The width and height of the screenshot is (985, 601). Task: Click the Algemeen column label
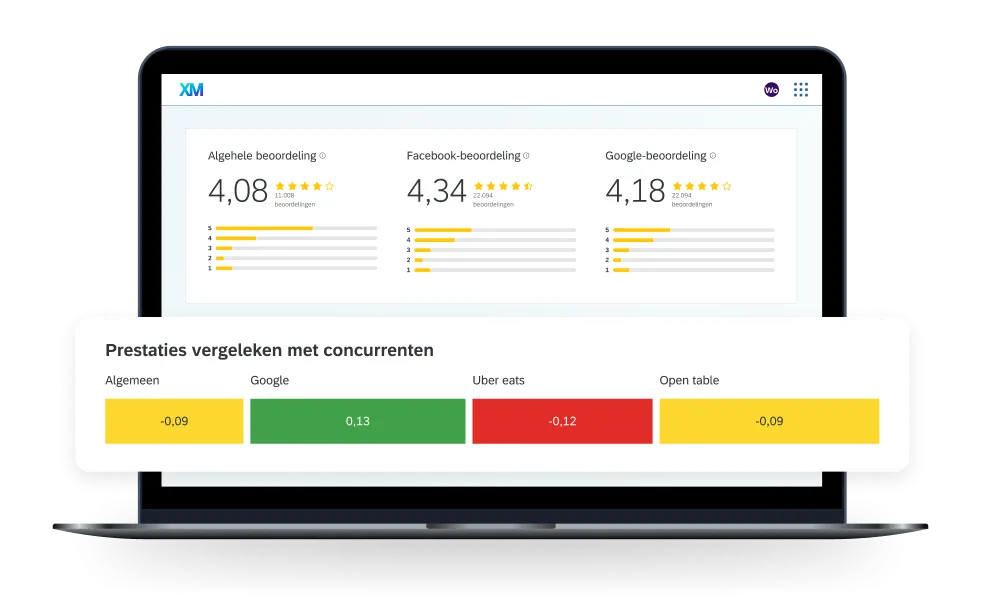(132, 380)
